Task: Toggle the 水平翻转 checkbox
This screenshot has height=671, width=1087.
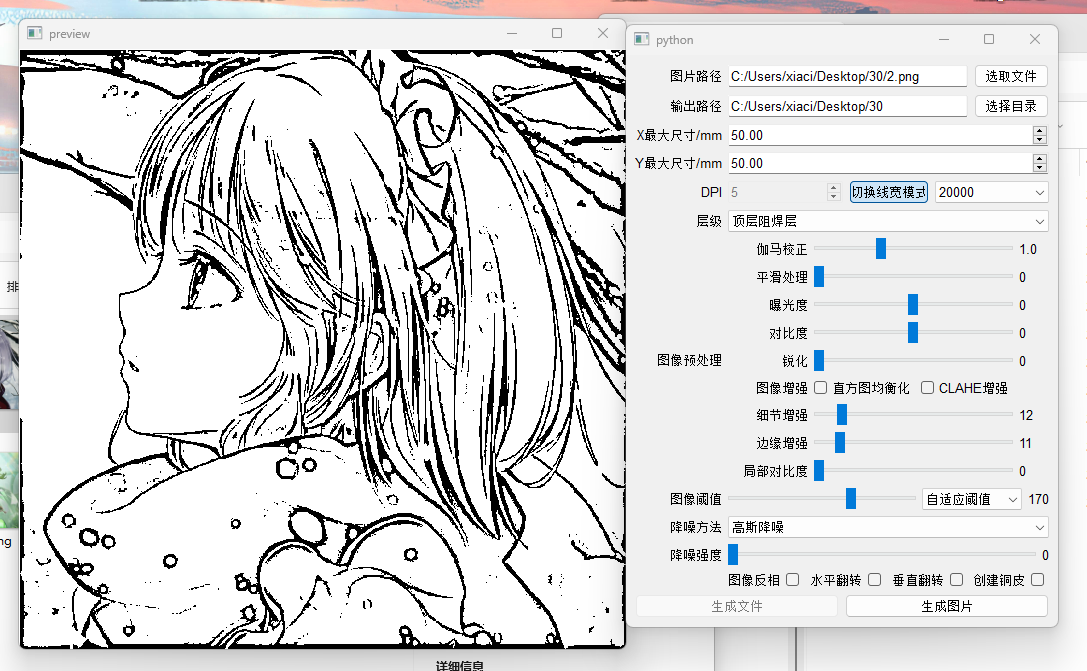Action: tap(875, 580)
